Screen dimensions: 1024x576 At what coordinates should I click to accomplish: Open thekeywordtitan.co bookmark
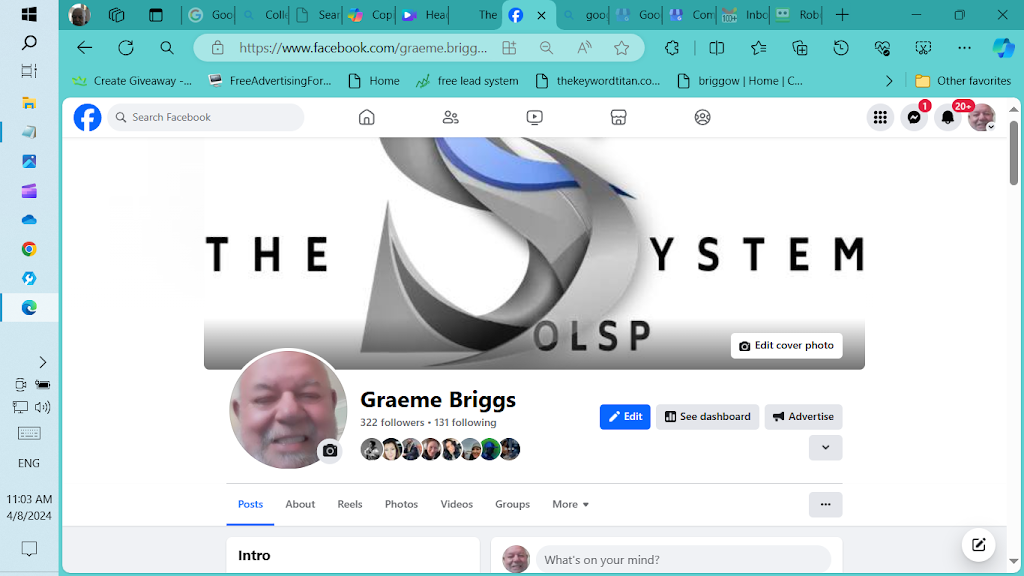tap(598, 81)
